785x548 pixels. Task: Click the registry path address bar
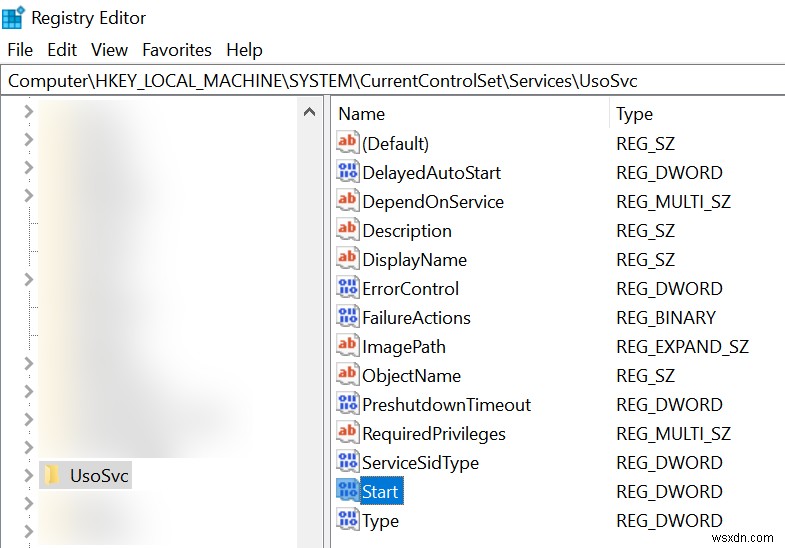[392, 81]
